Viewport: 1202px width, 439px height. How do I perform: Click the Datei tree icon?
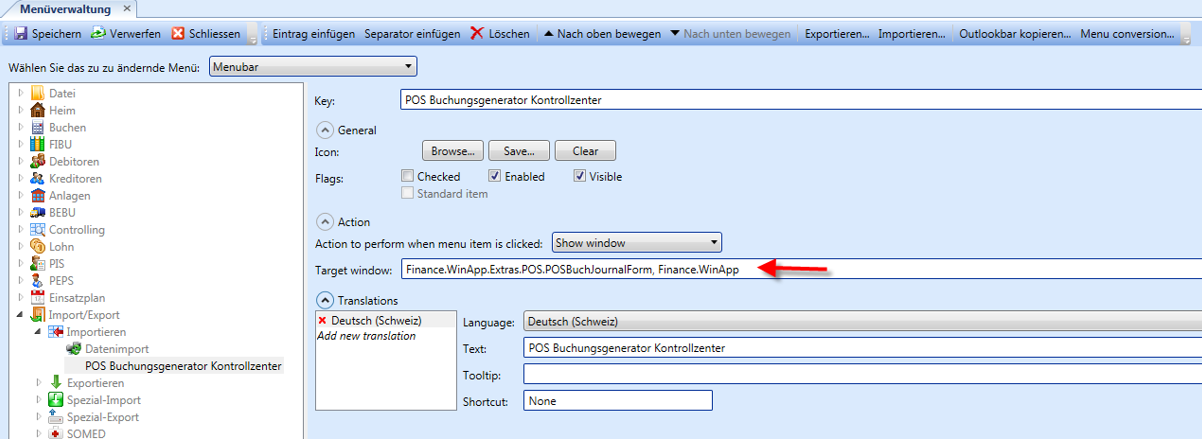point(38,93)
